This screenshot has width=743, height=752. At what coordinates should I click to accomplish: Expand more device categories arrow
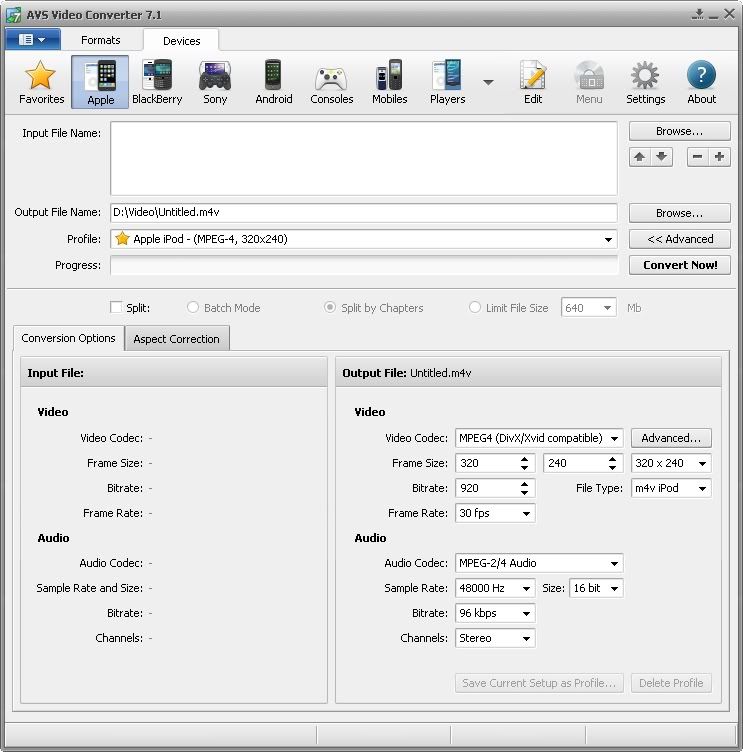[488, 82]
